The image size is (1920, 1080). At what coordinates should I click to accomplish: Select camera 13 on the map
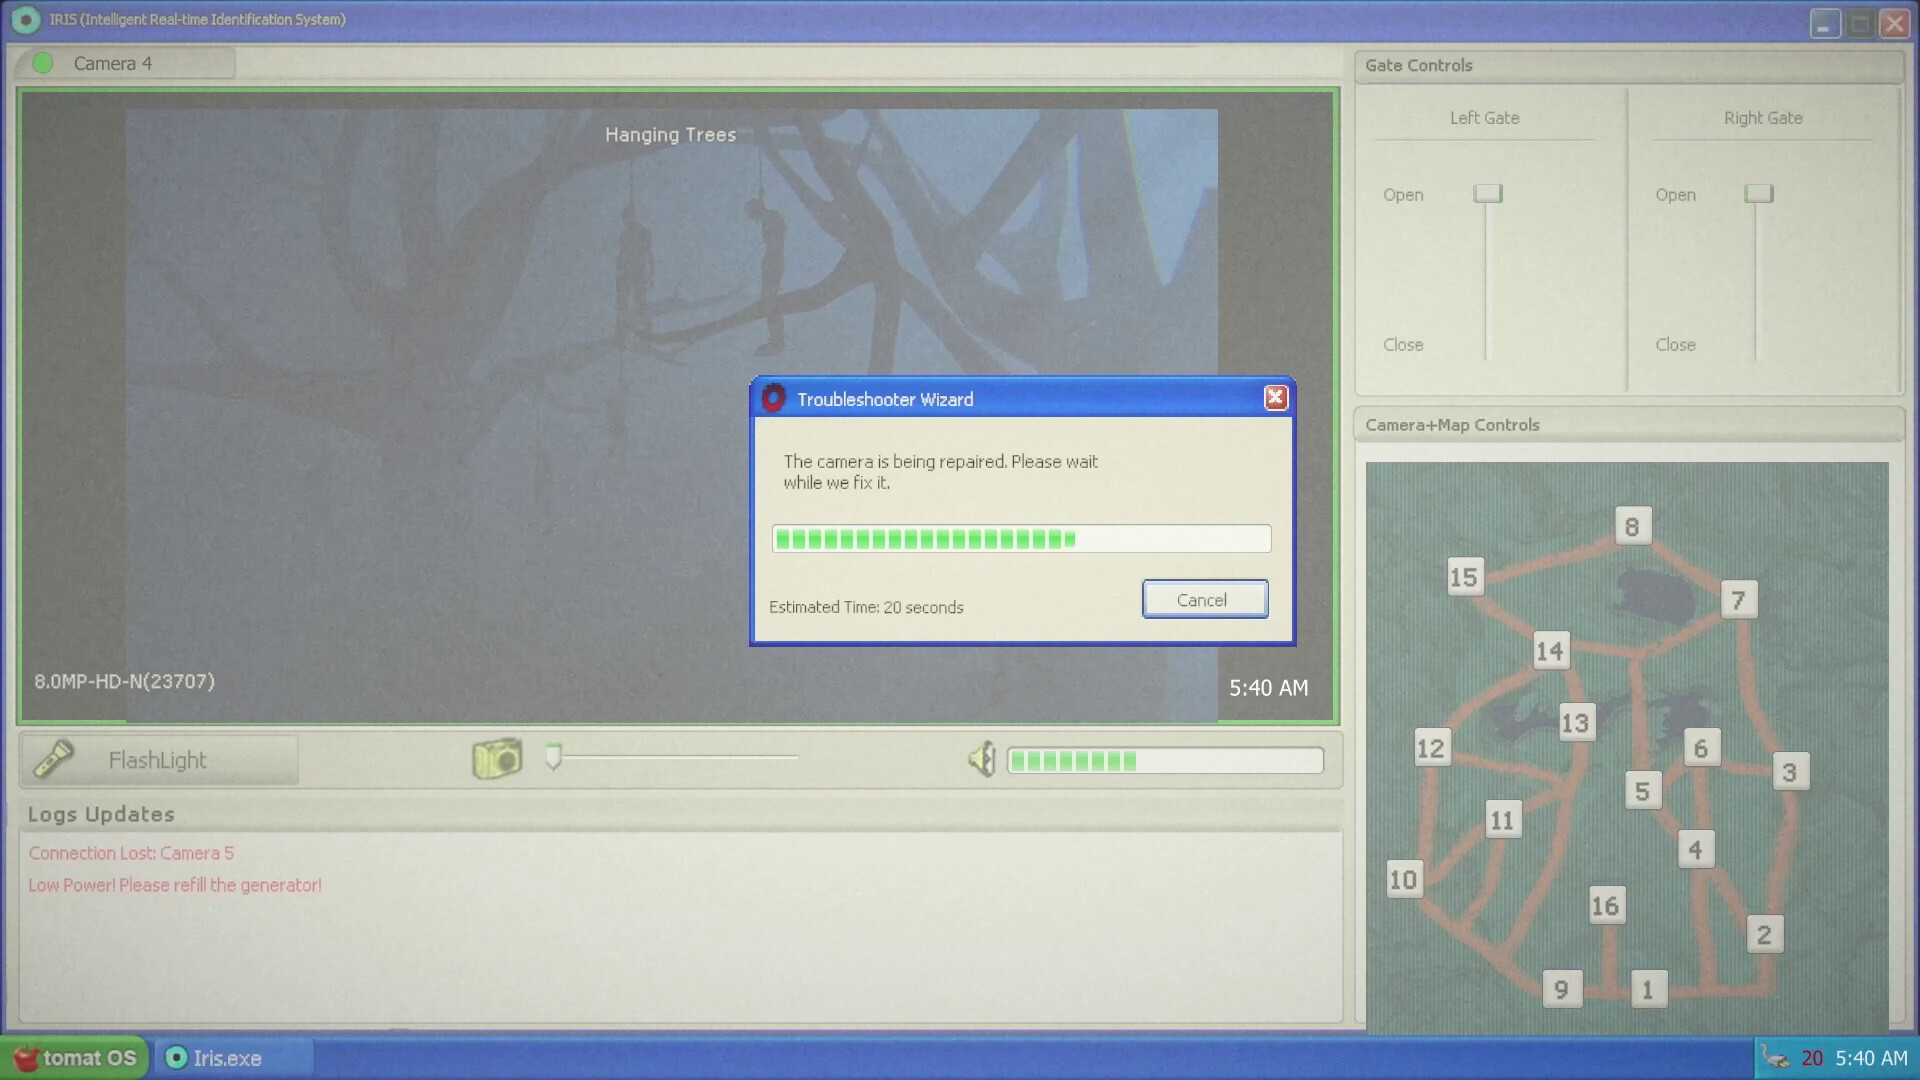click(x=1575, y=722)
